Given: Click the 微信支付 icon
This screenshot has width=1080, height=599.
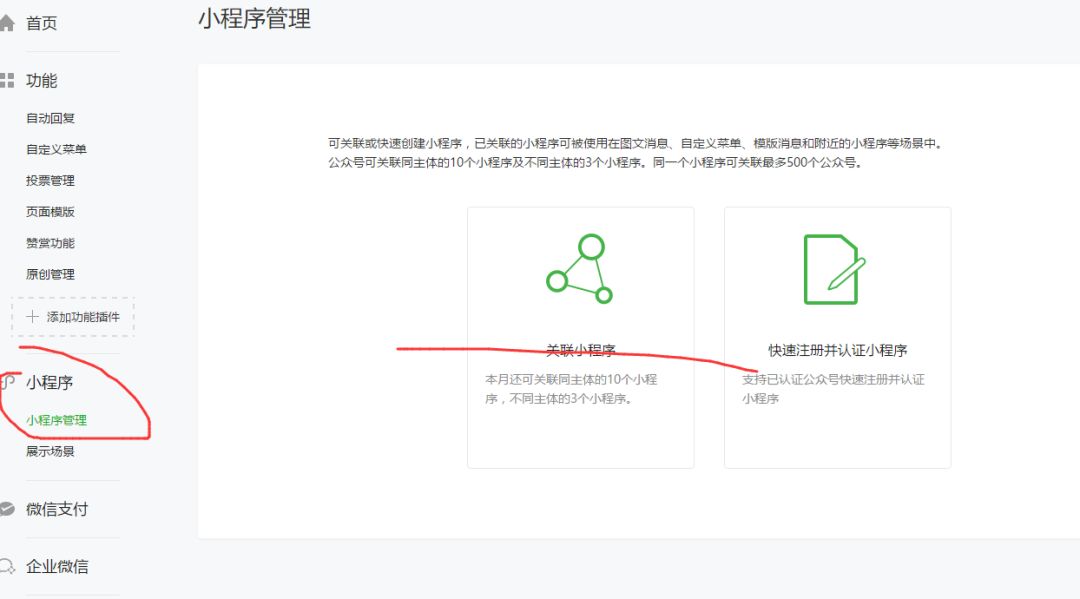Looking at the screenshot, I should pyautogui.click(x=7, y=509).
